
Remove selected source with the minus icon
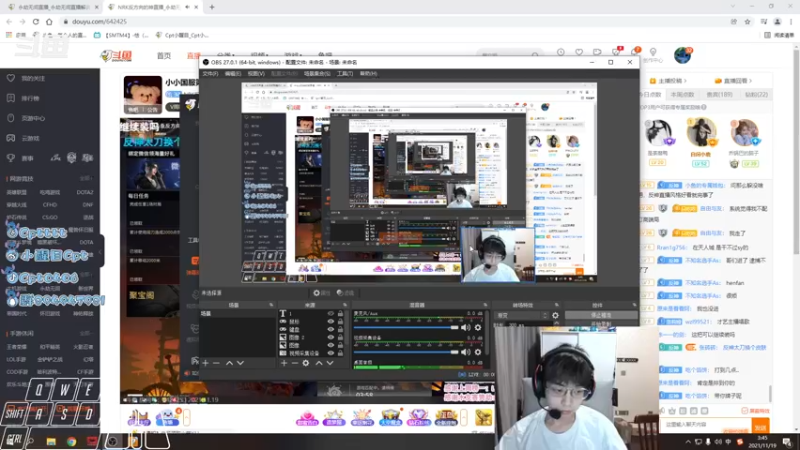[294, 363]
